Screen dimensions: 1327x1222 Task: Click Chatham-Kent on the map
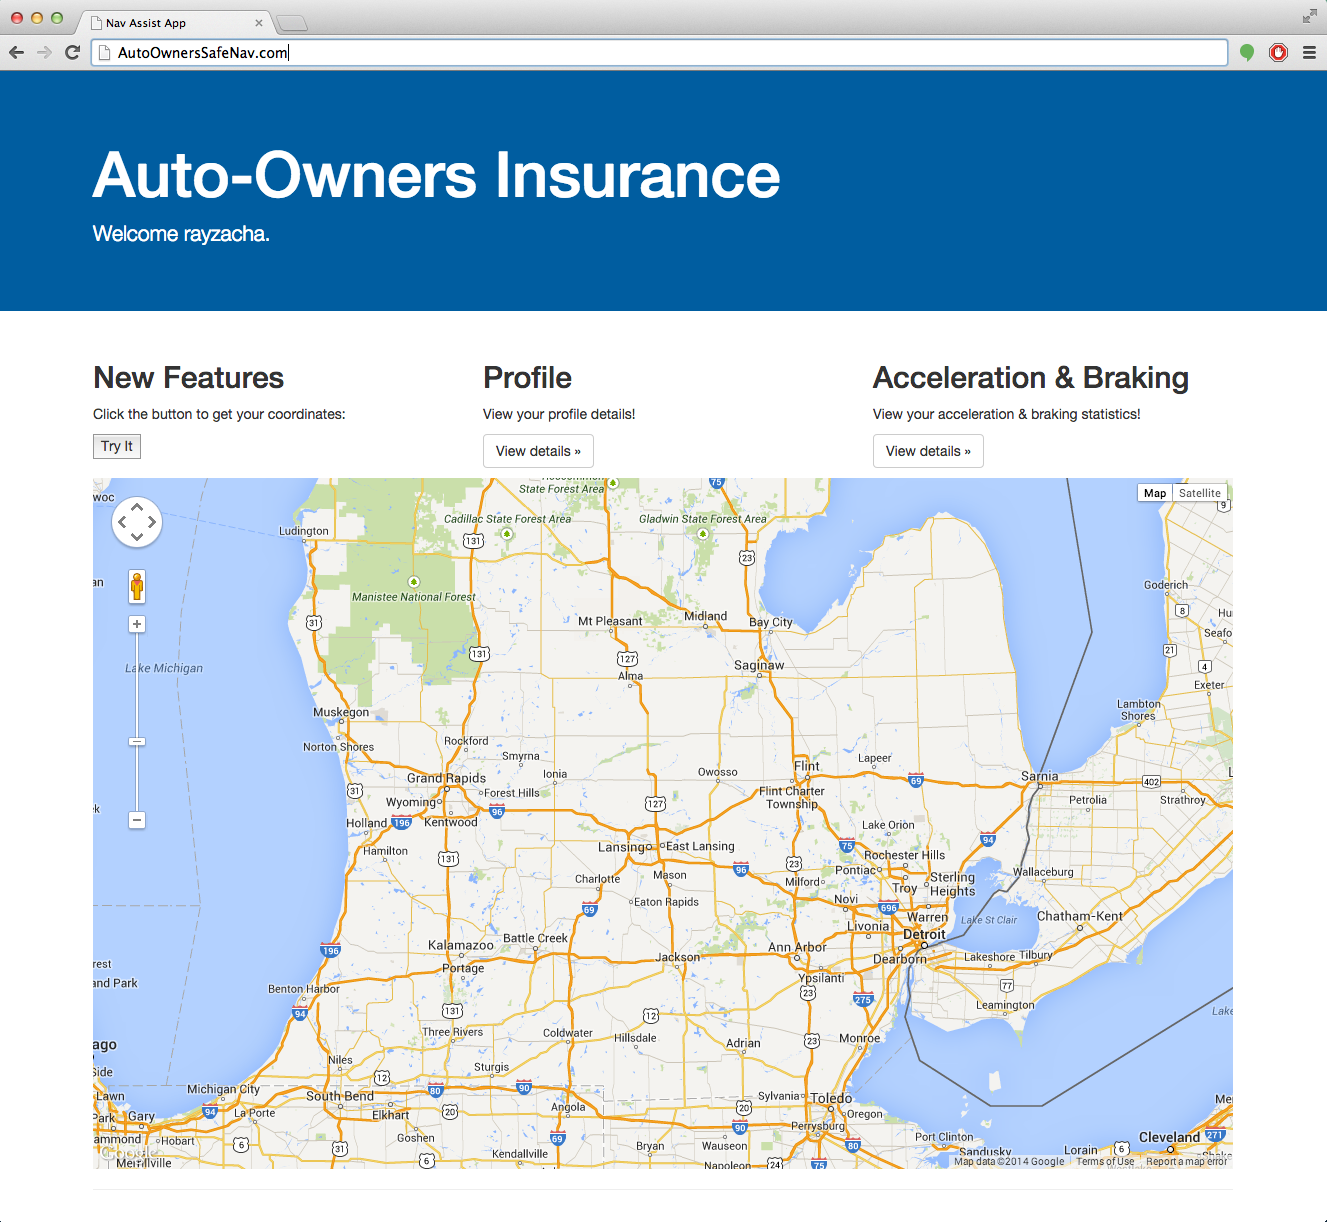1079,916
